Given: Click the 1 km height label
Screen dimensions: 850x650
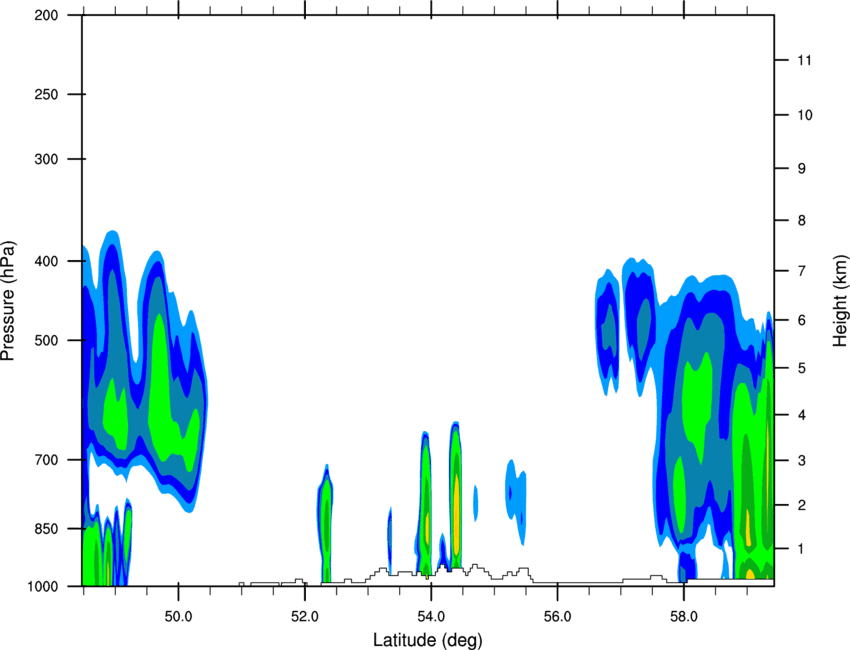Looking at the screenshot, I should (x=802, y=549).
